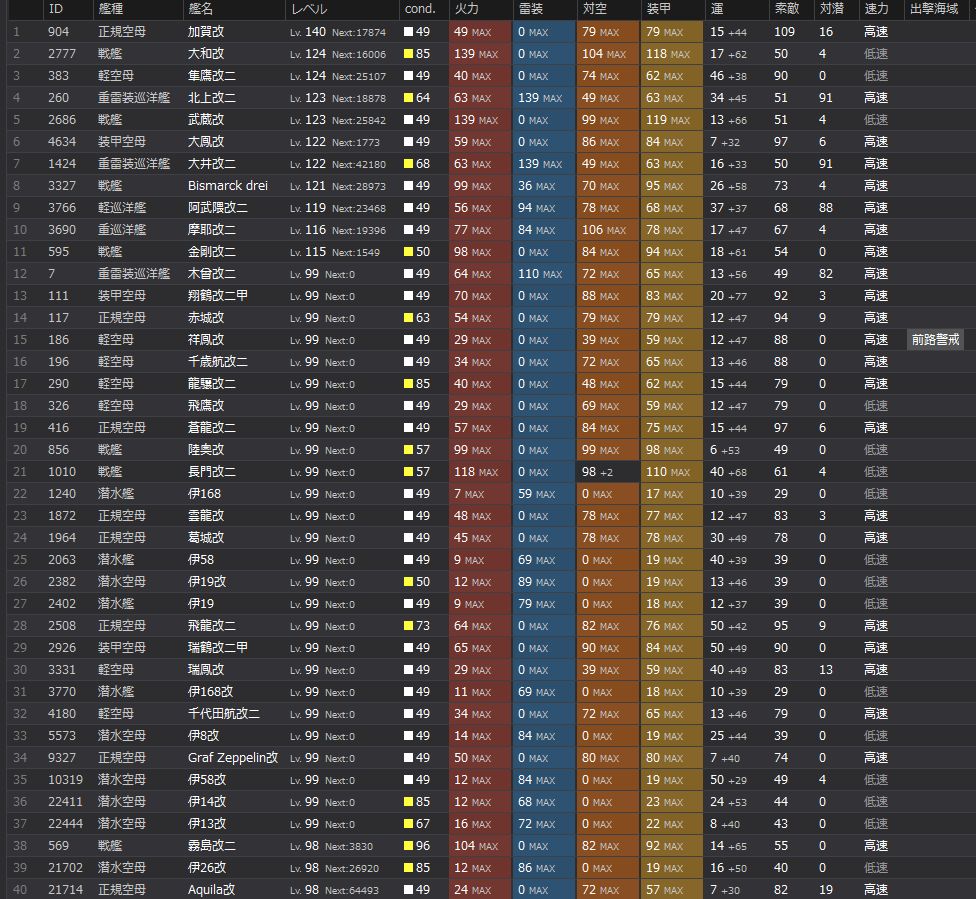The height and width of the screenshot is (899, 976).
Task: Click row number 33 for 伊8改
Action: pyautogui.click(x=20, y=736)
